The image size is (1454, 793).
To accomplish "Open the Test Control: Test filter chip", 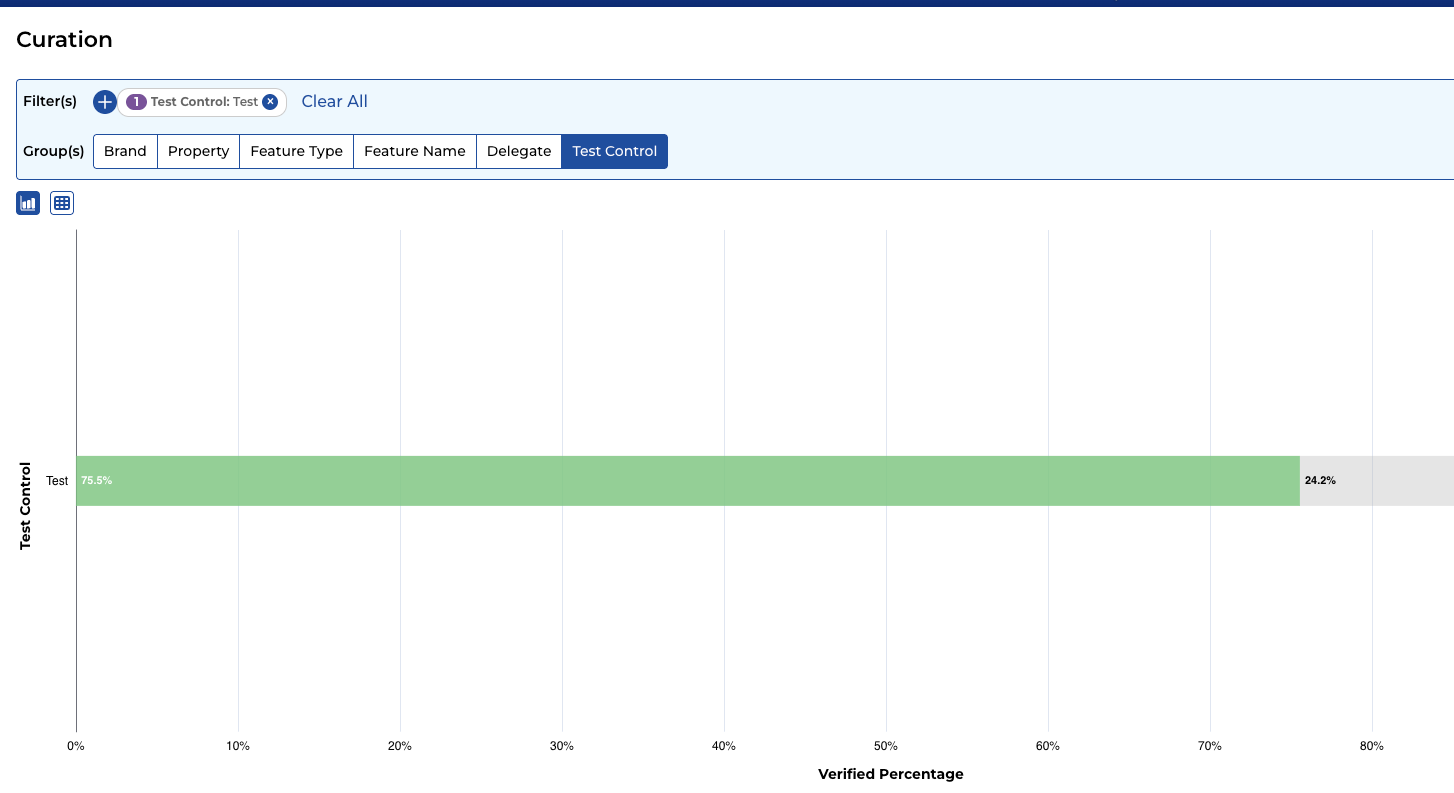I will (204, 102).
